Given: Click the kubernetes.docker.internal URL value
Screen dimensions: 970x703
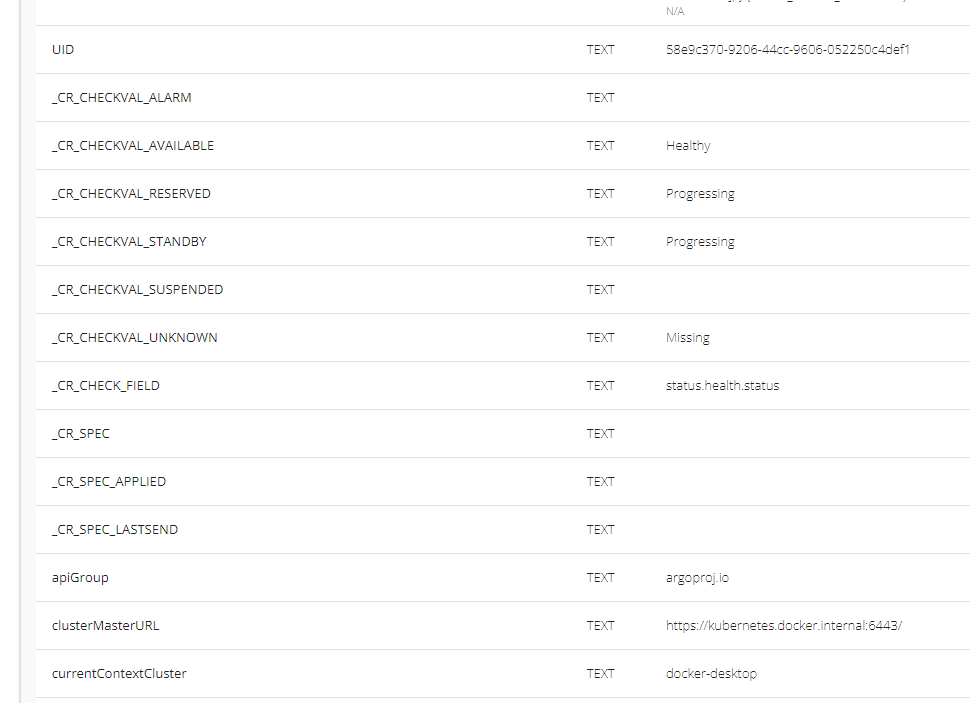Looking at the screenshot, I should 784,625.
